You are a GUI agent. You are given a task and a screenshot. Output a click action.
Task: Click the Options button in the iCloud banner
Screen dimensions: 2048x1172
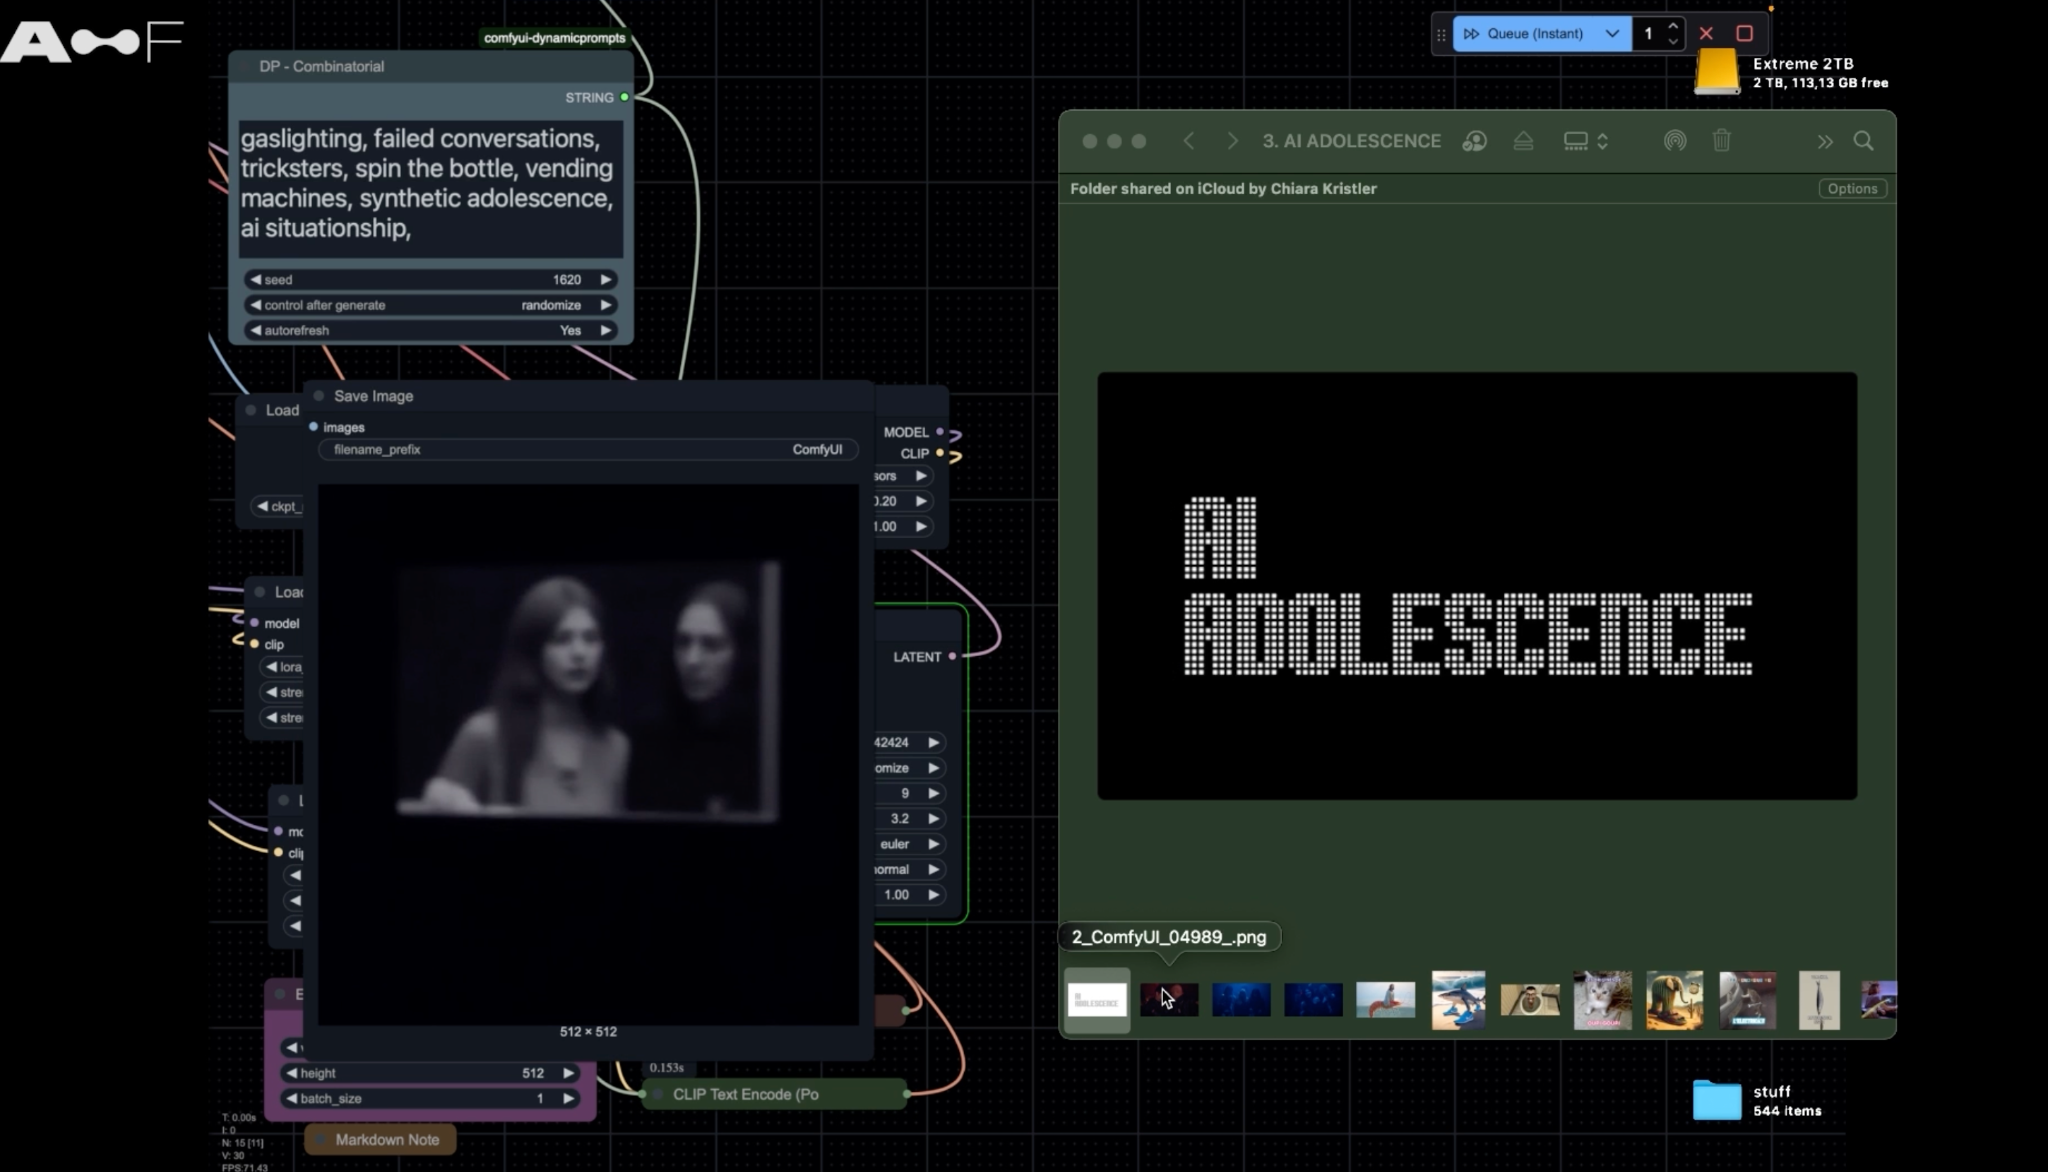click(1853, 189)
